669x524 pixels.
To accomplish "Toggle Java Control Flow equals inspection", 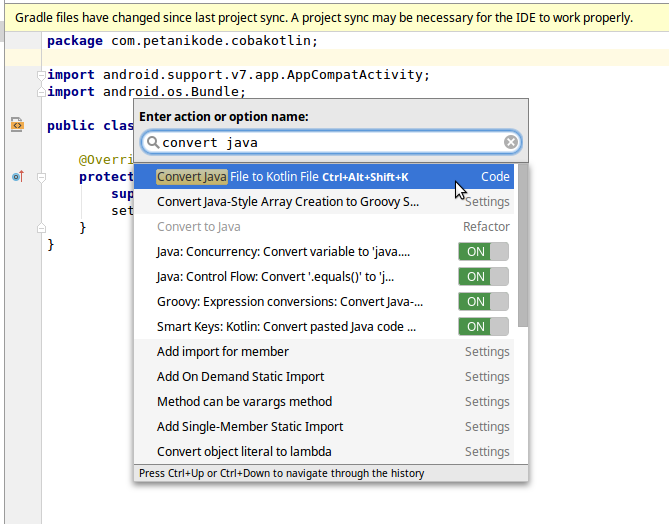I will [x=483, y=277].
